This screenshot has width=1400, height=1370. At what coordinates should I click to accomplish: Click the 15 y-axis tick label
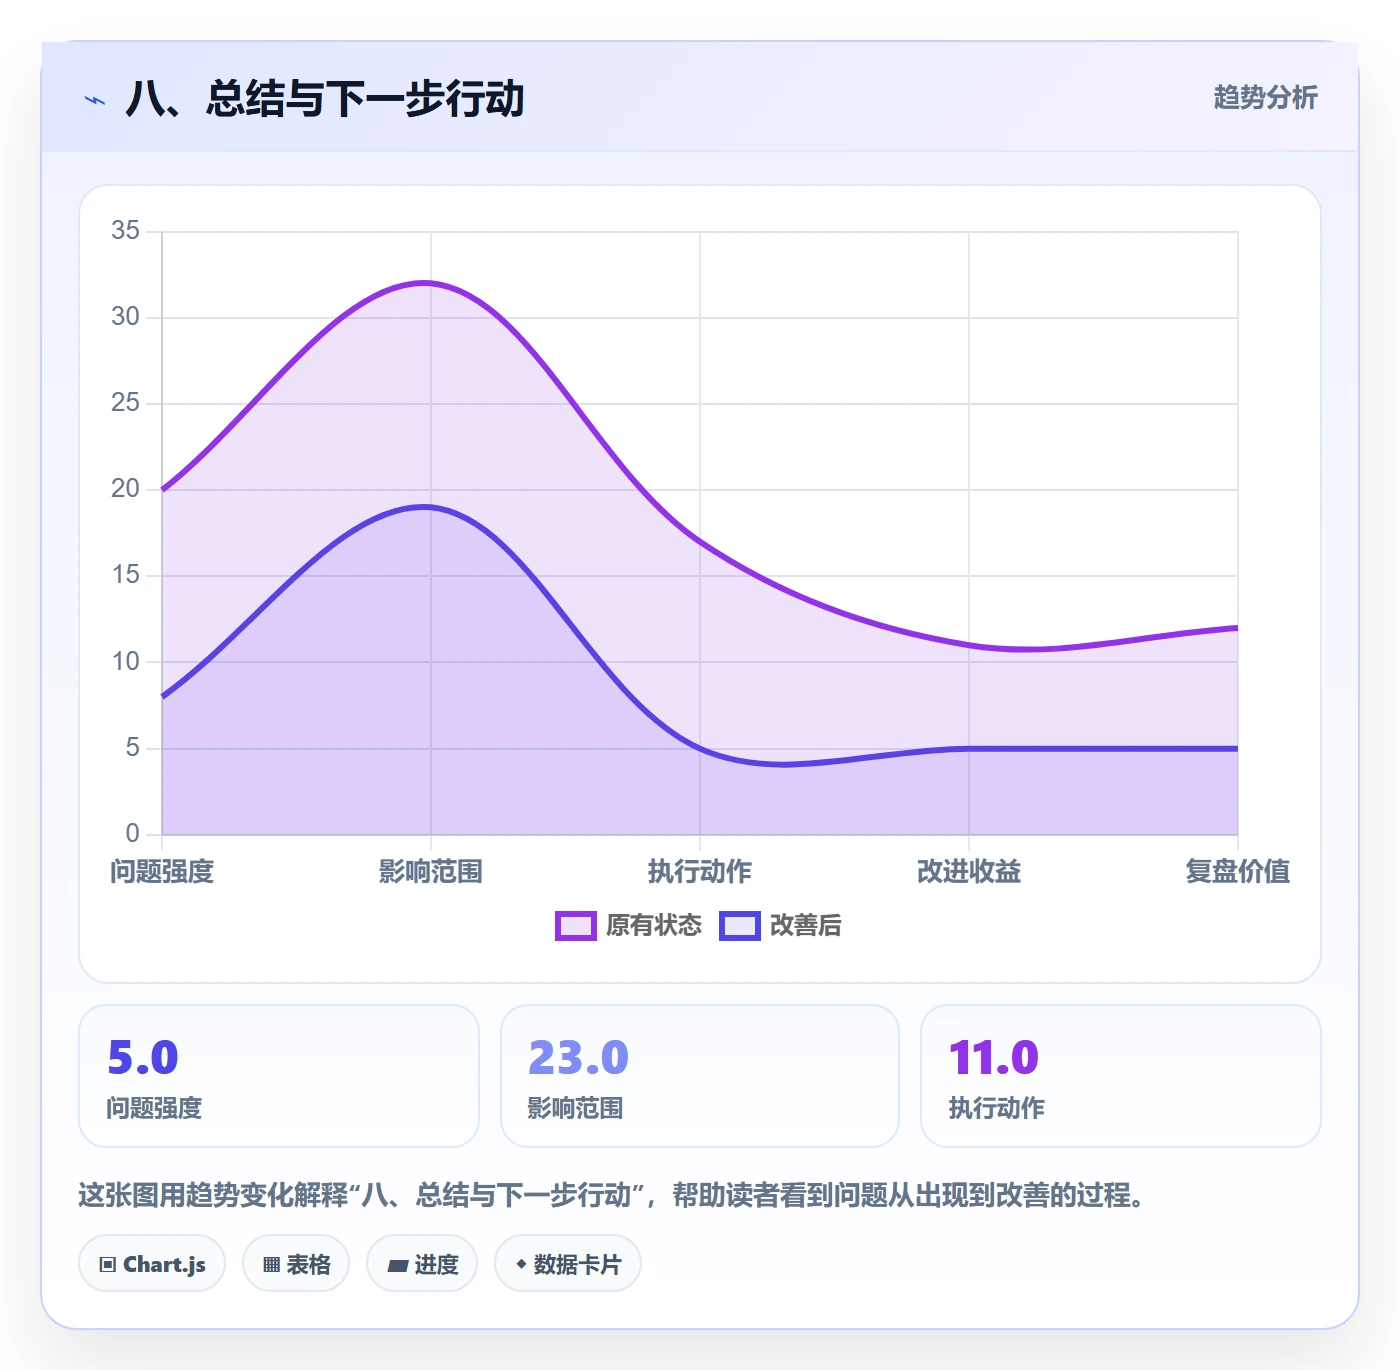tap(125, 574)
